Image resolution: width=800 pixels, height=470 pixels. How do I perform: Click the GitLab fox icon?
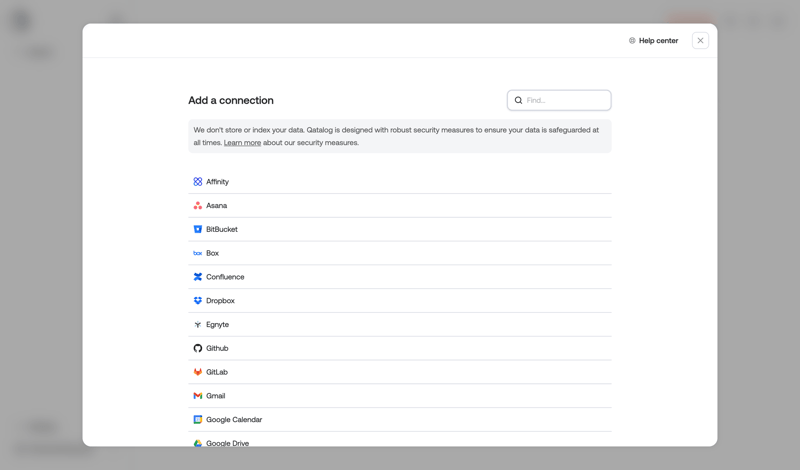point(197,372)
